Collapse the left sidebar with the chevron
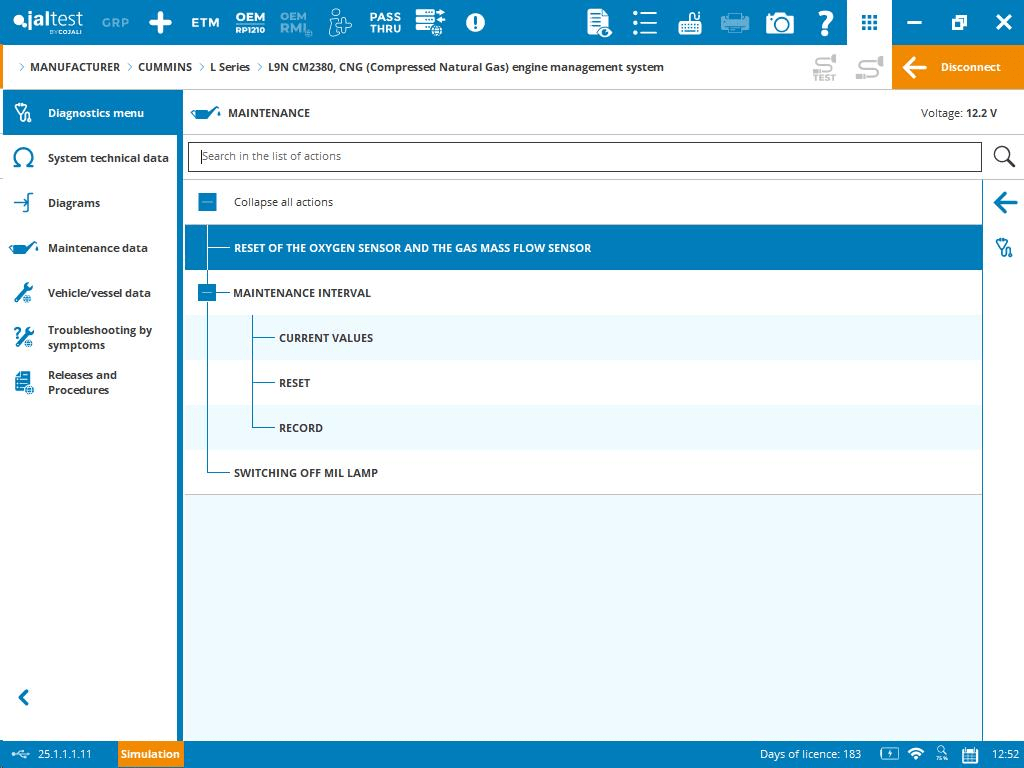This screenshot has height=768, width=1024. 24,697
